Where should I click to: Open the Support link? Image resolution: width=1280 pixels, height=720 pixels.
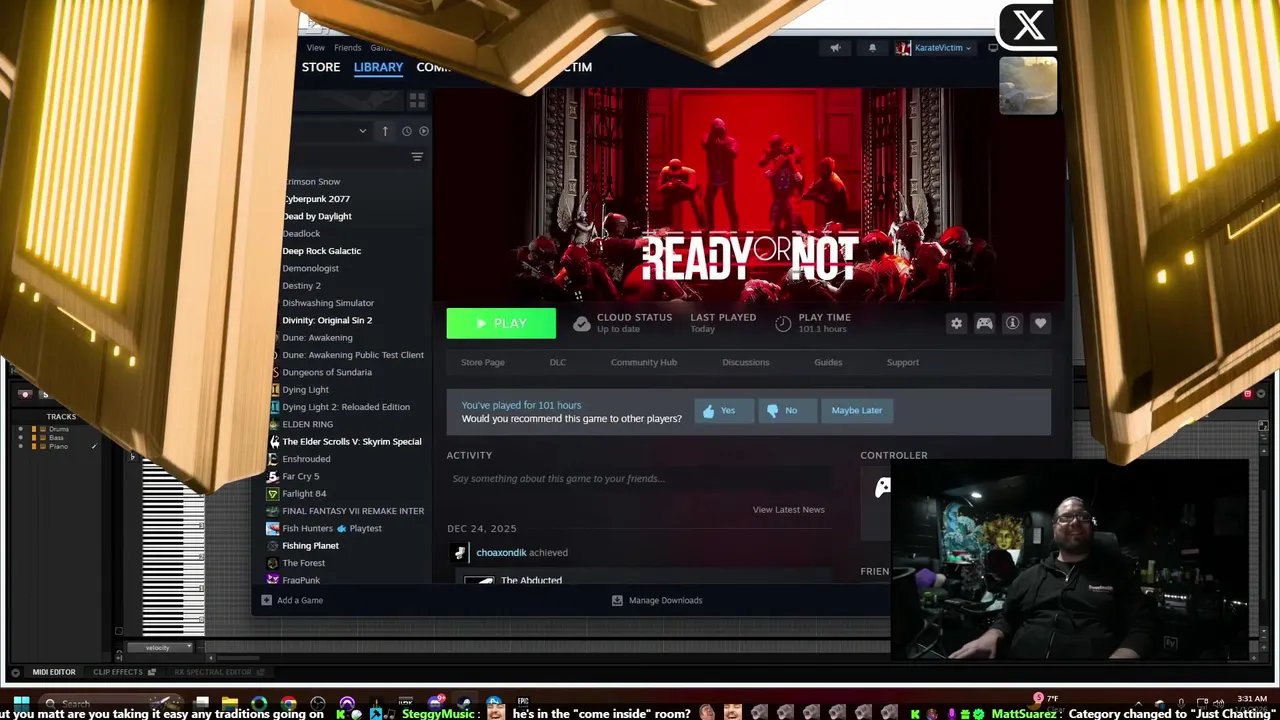pos(903,362)
